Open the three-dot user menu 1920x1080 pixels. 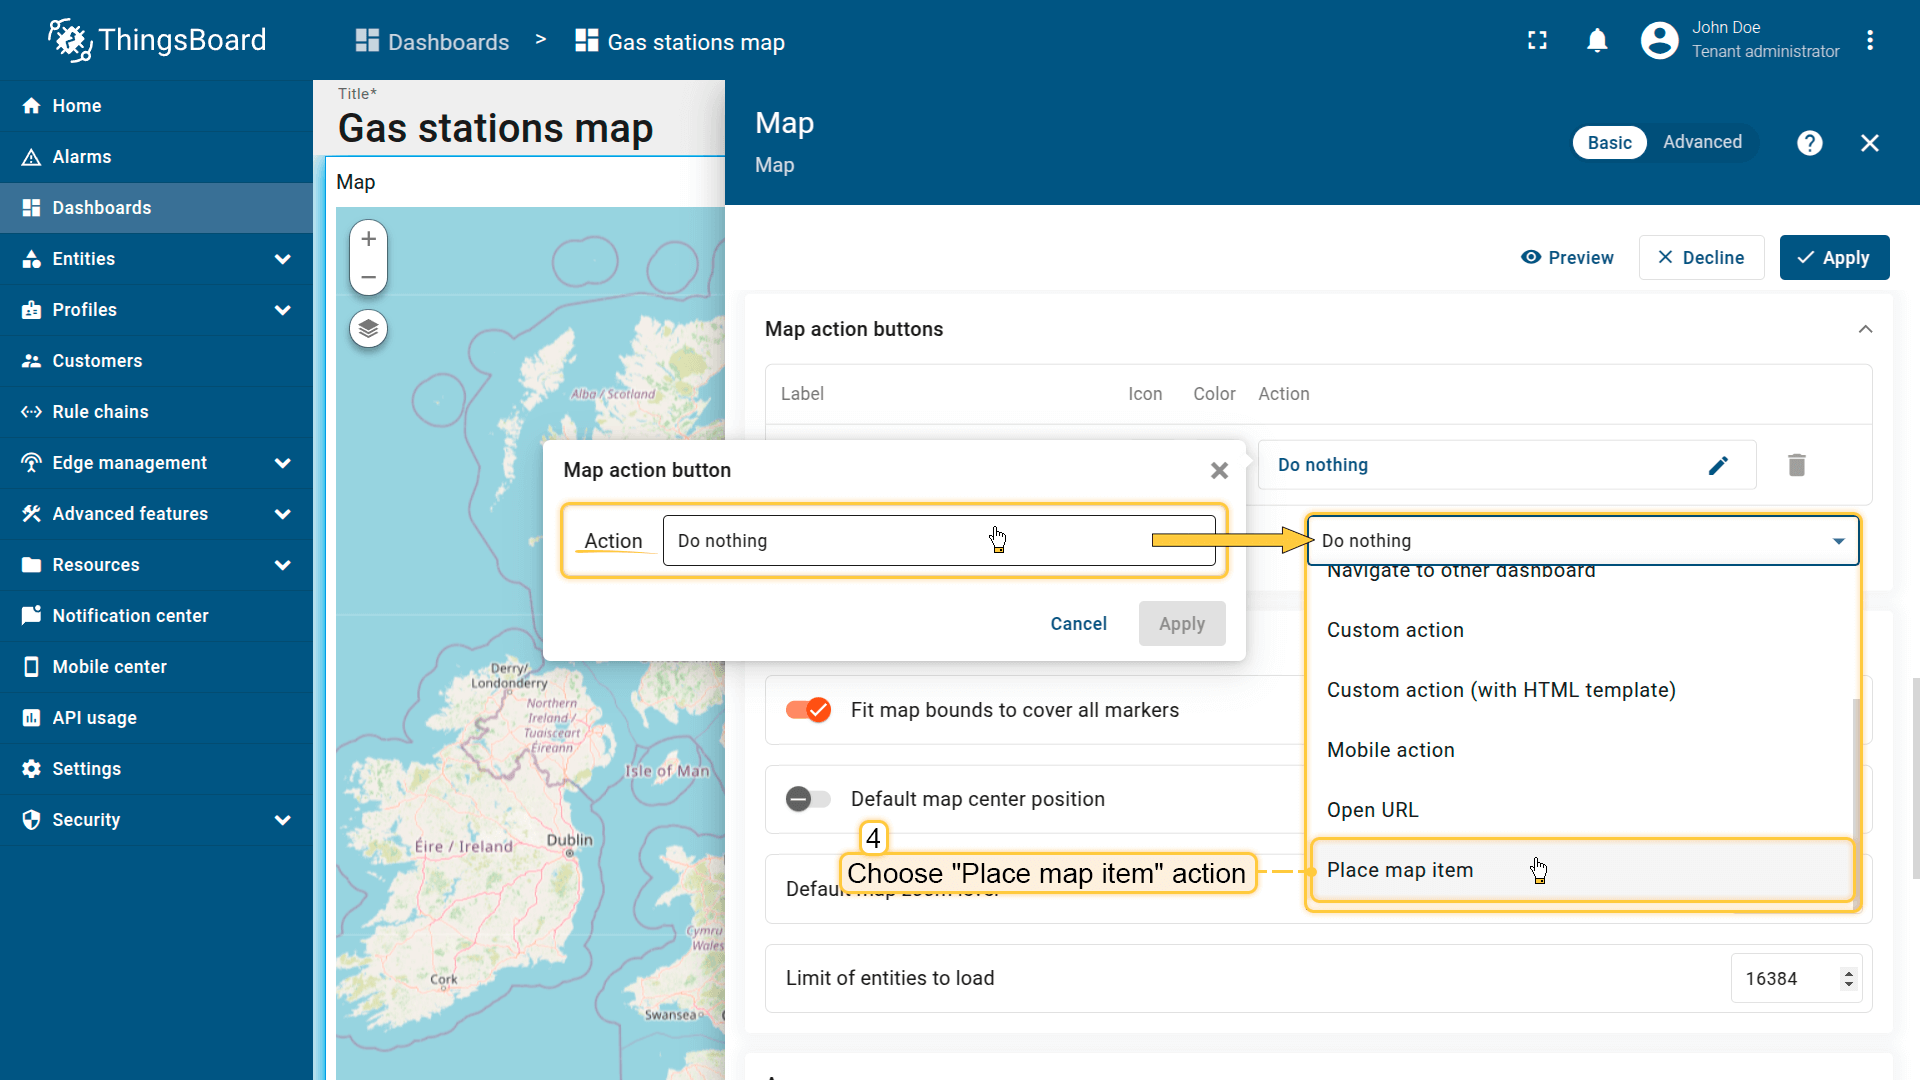tap(1869, 41)
